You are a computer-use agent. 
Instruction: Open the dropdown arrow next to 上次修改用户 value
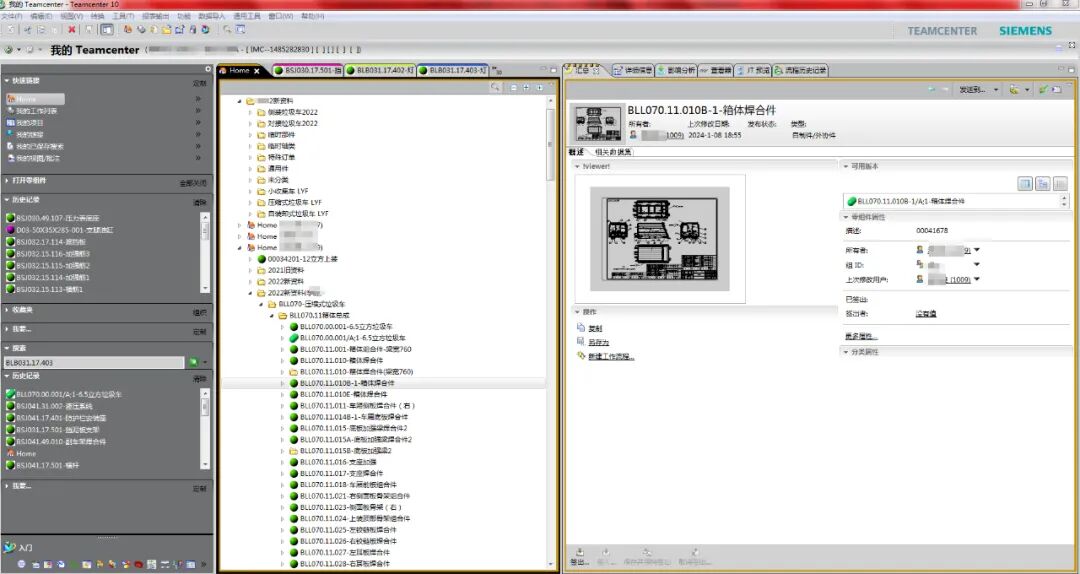click(977, 279)
